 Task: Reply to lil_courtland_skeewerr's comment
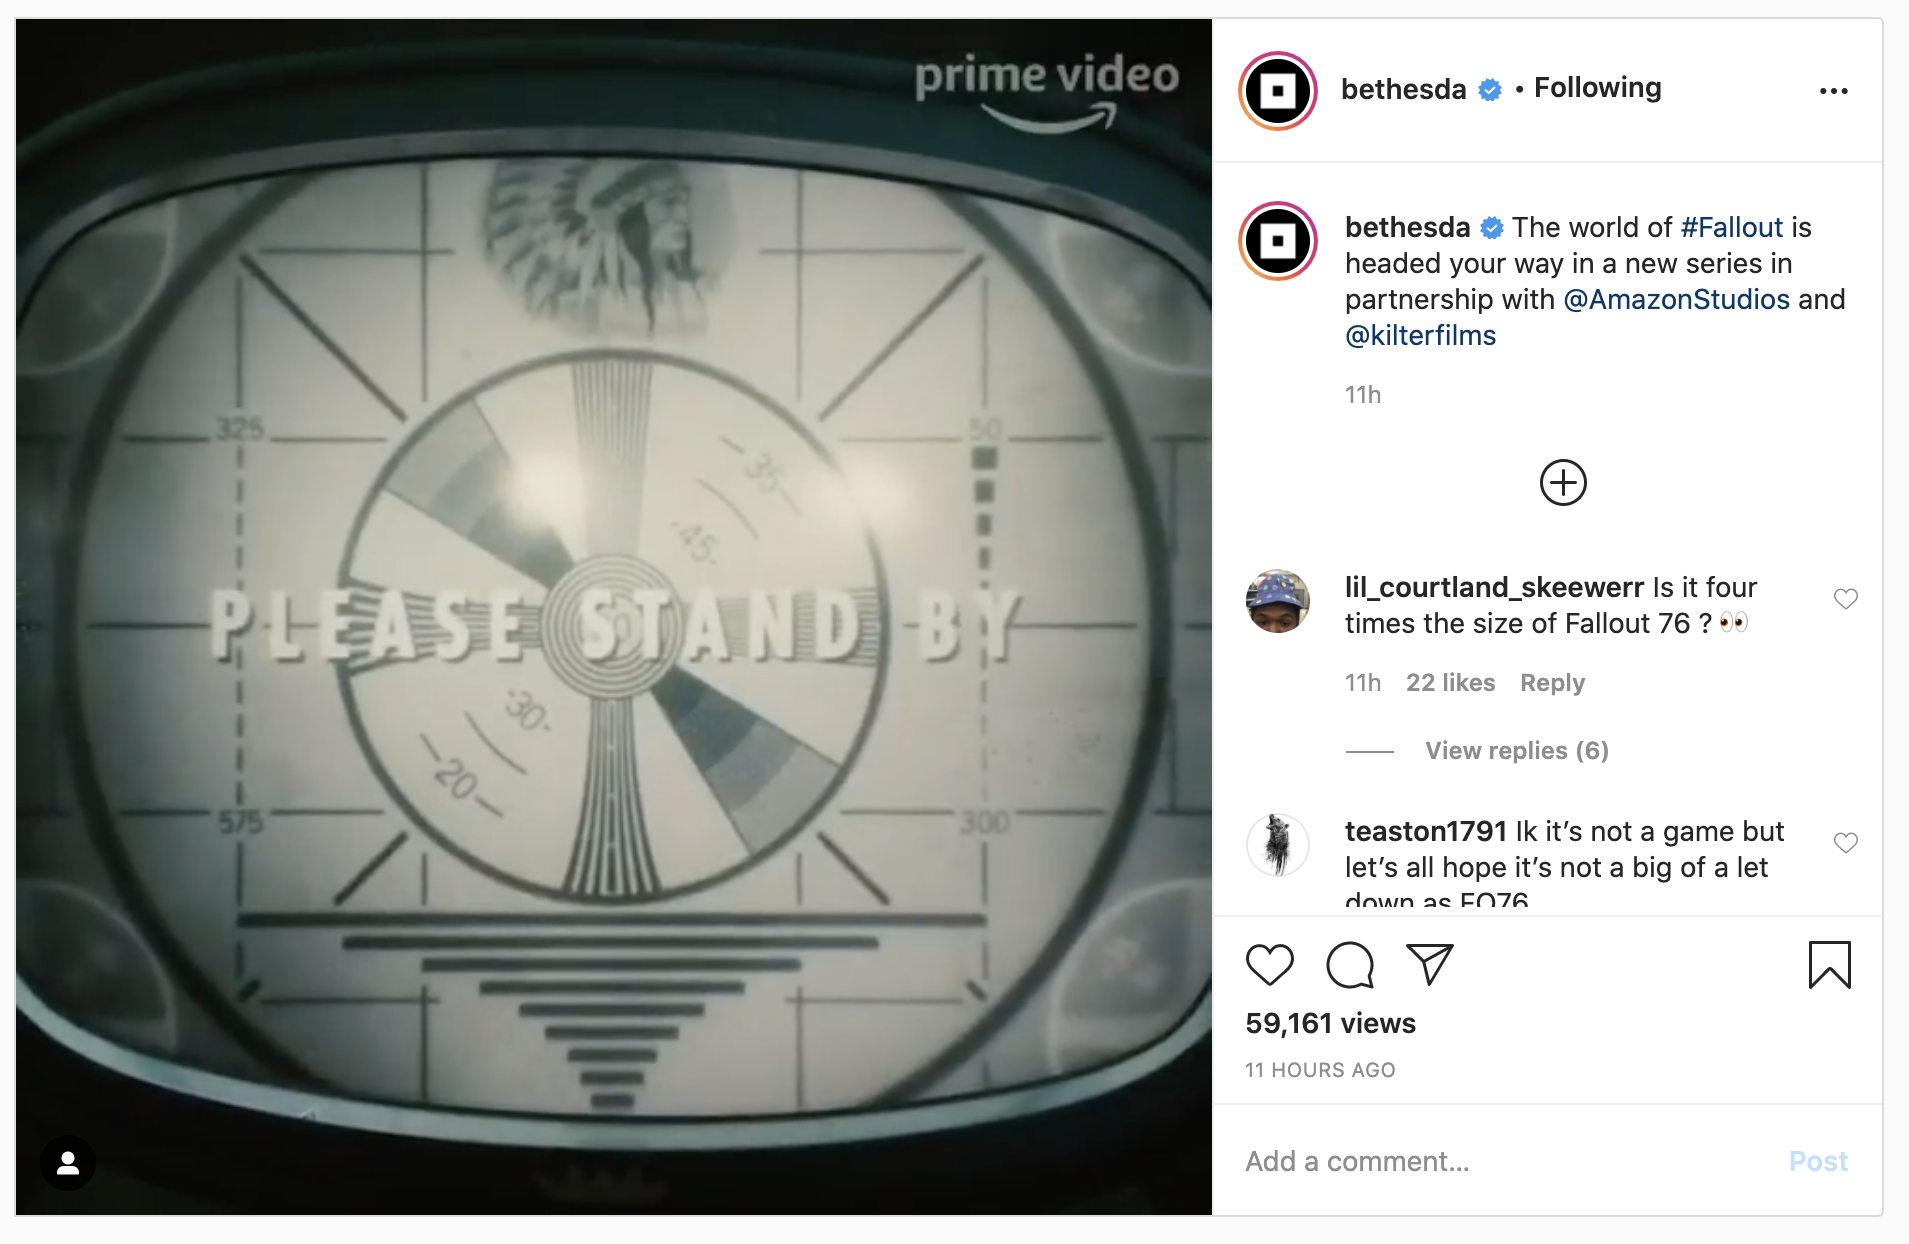[x=1552, y=683]
